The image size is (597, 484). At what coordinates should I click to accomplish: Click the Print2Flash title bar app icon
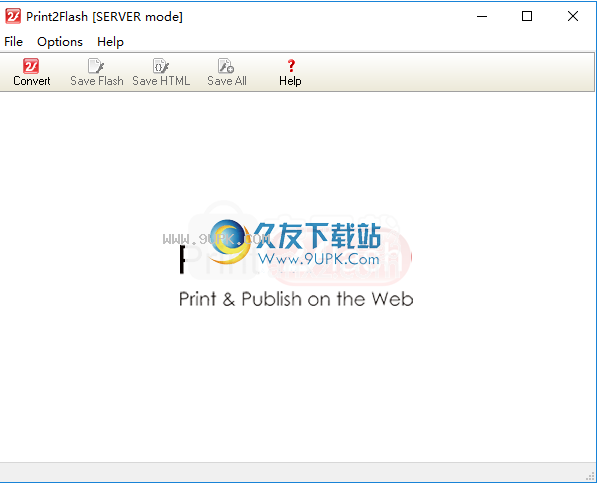[13, 16]
